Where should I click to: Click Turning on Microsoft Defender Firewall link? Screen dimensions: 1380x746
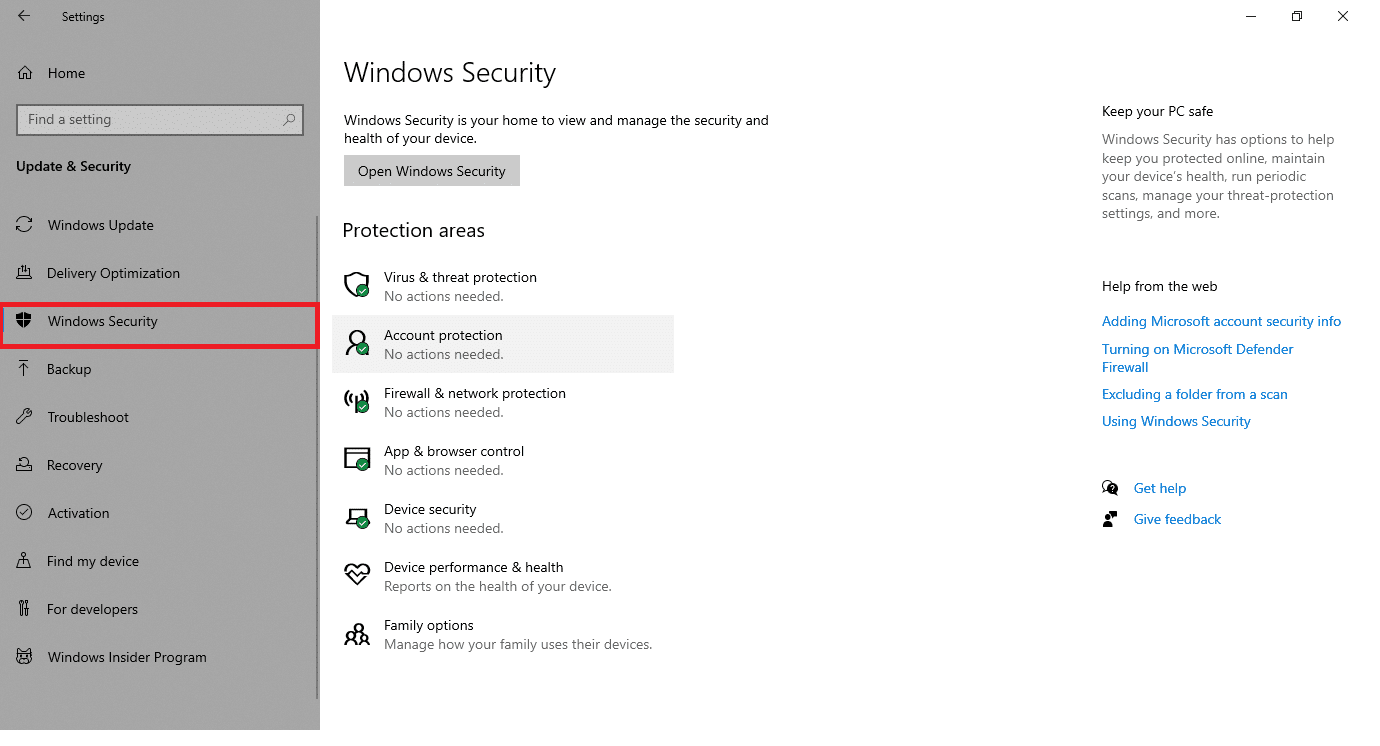pos(1197,357)
